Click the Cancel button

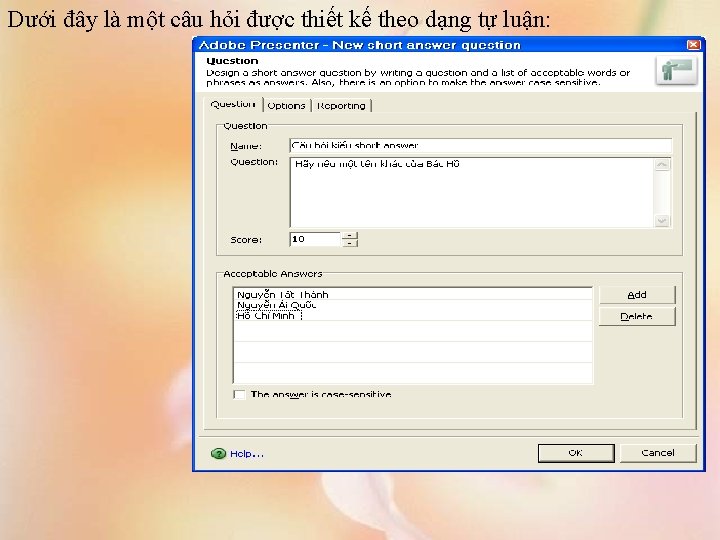(x=658, y=453)
